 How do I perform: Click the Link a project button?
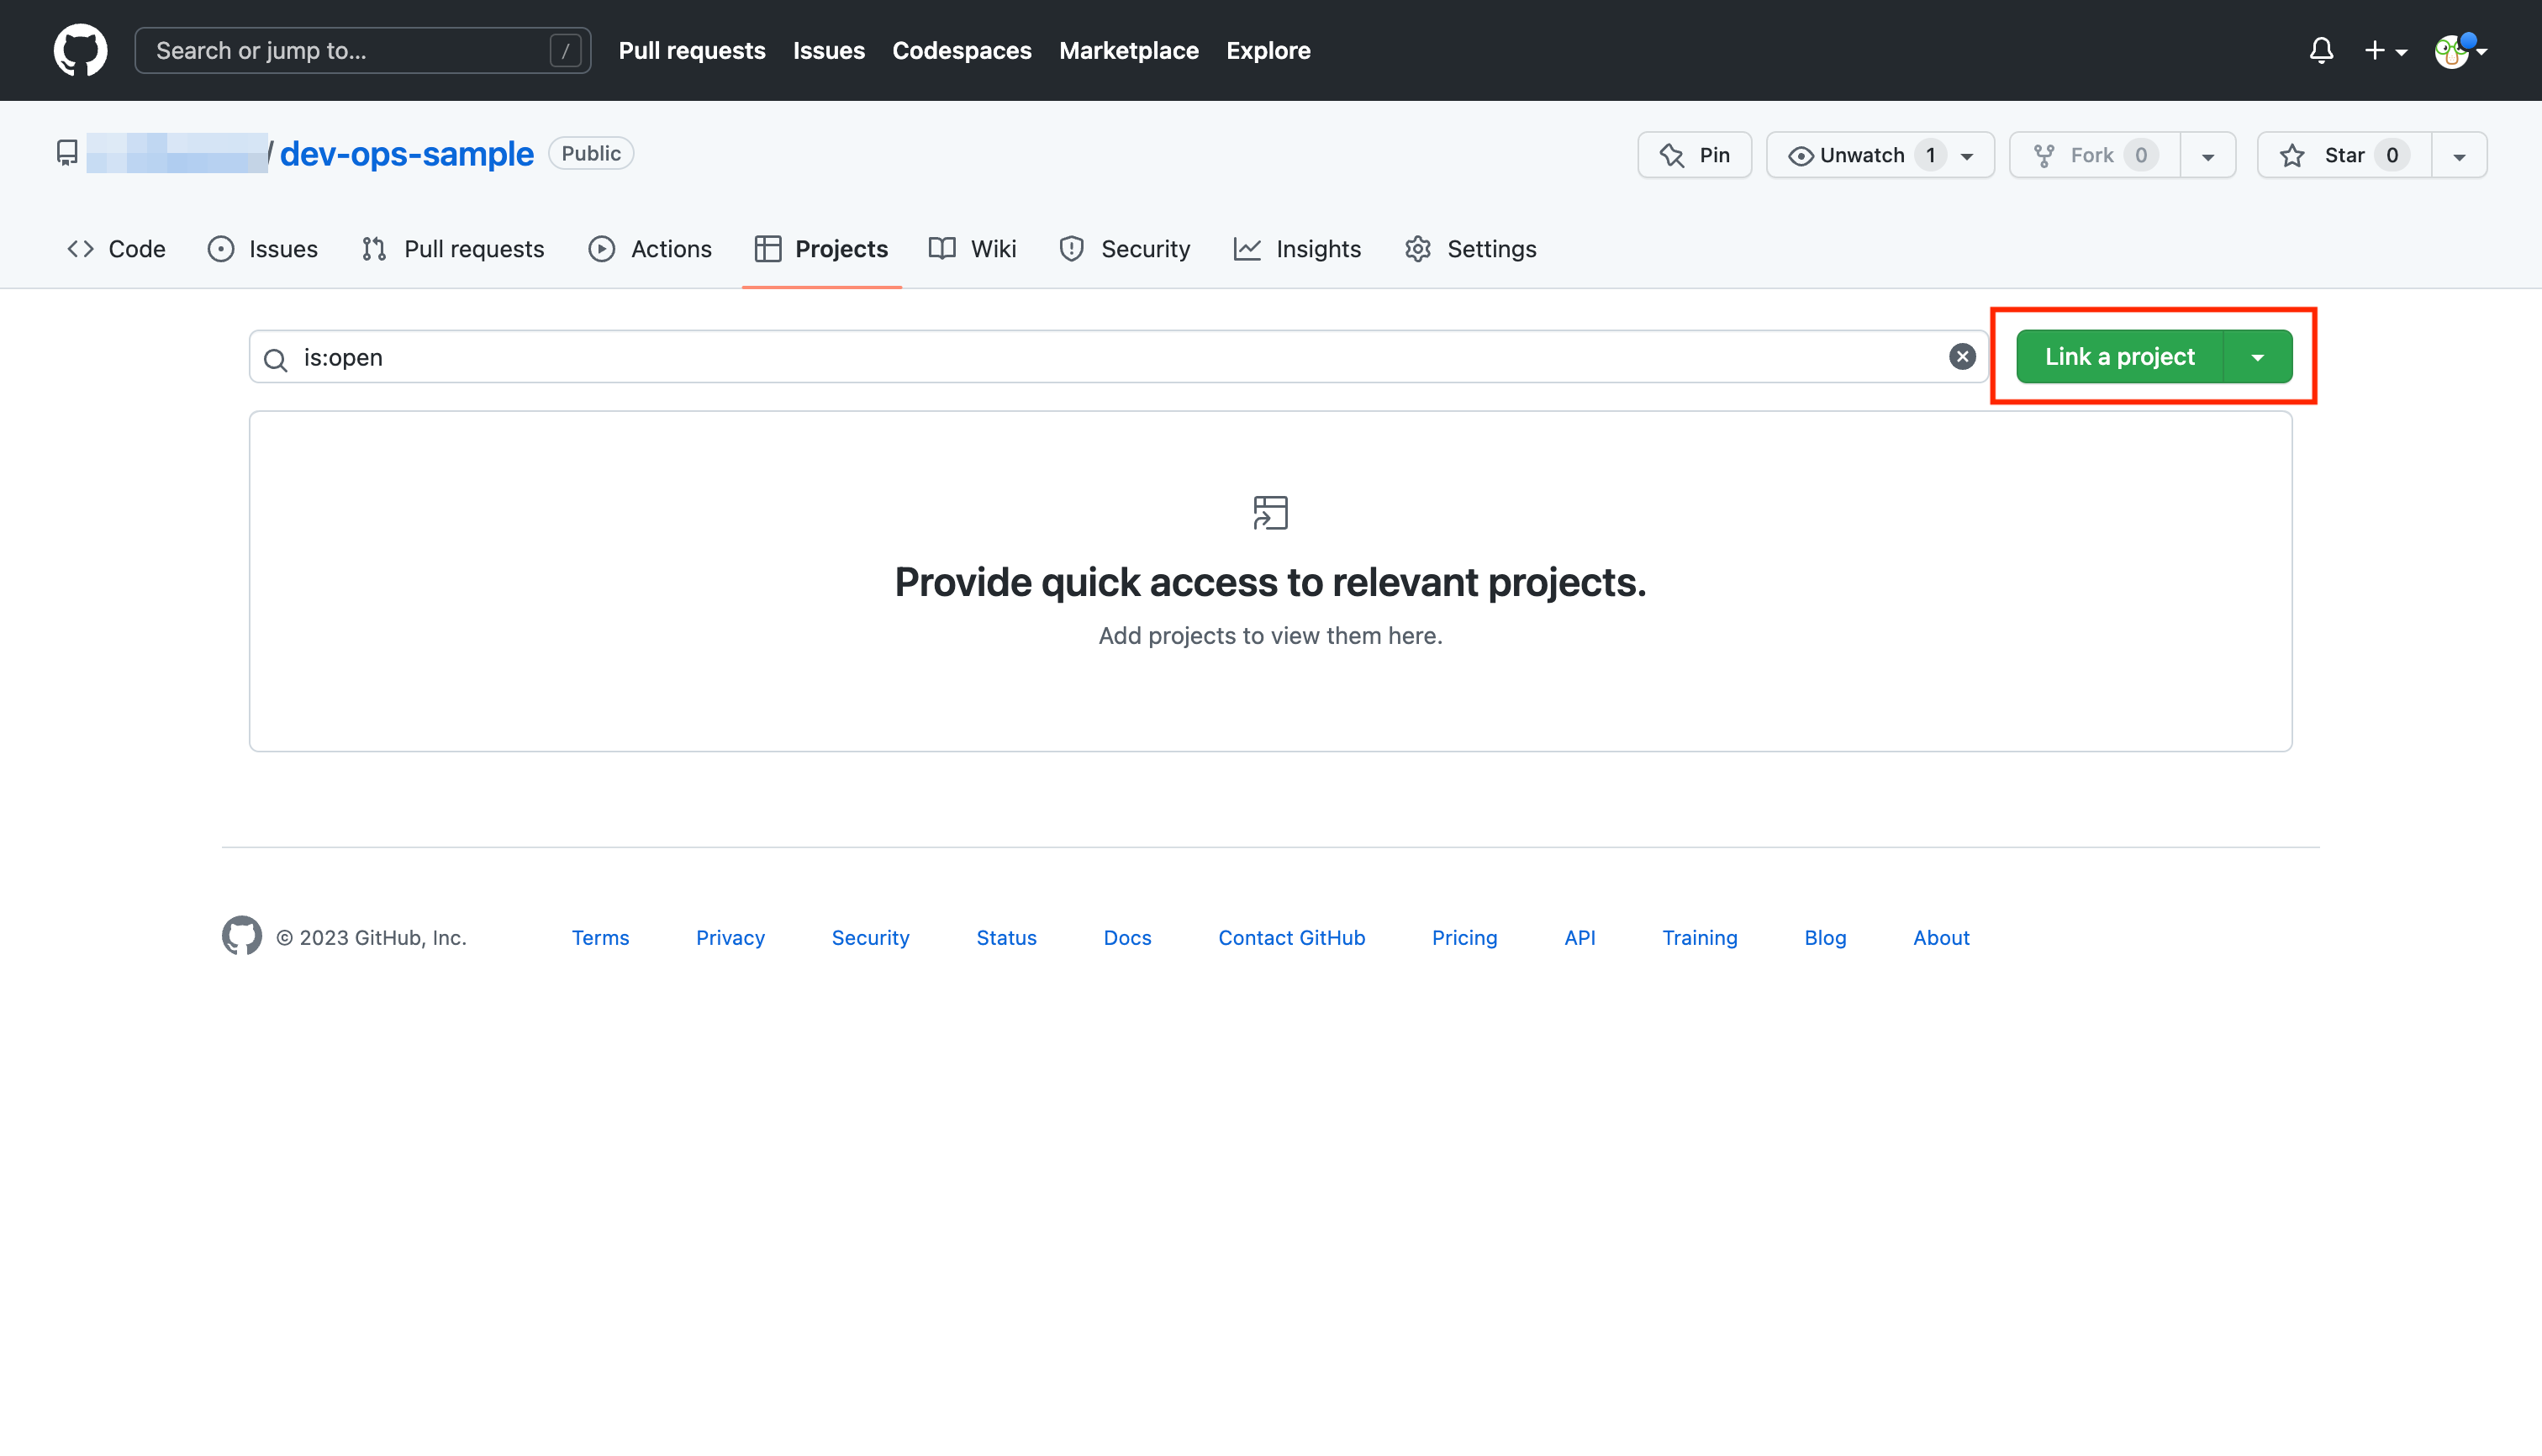click(2119, 357)
